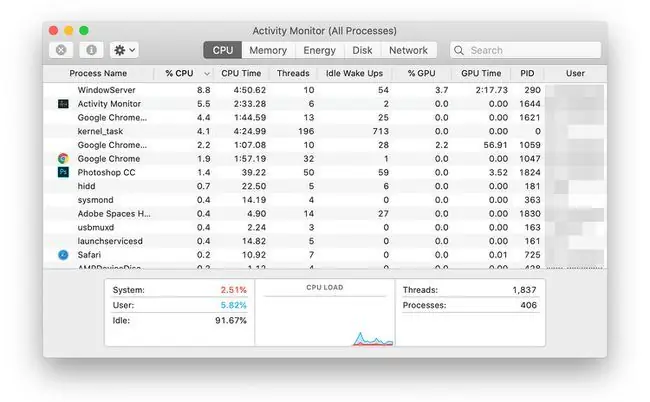Select Google Chrome row with PID 1621
The height and width of the screenshot is (402, 650).
pos(324,117)
